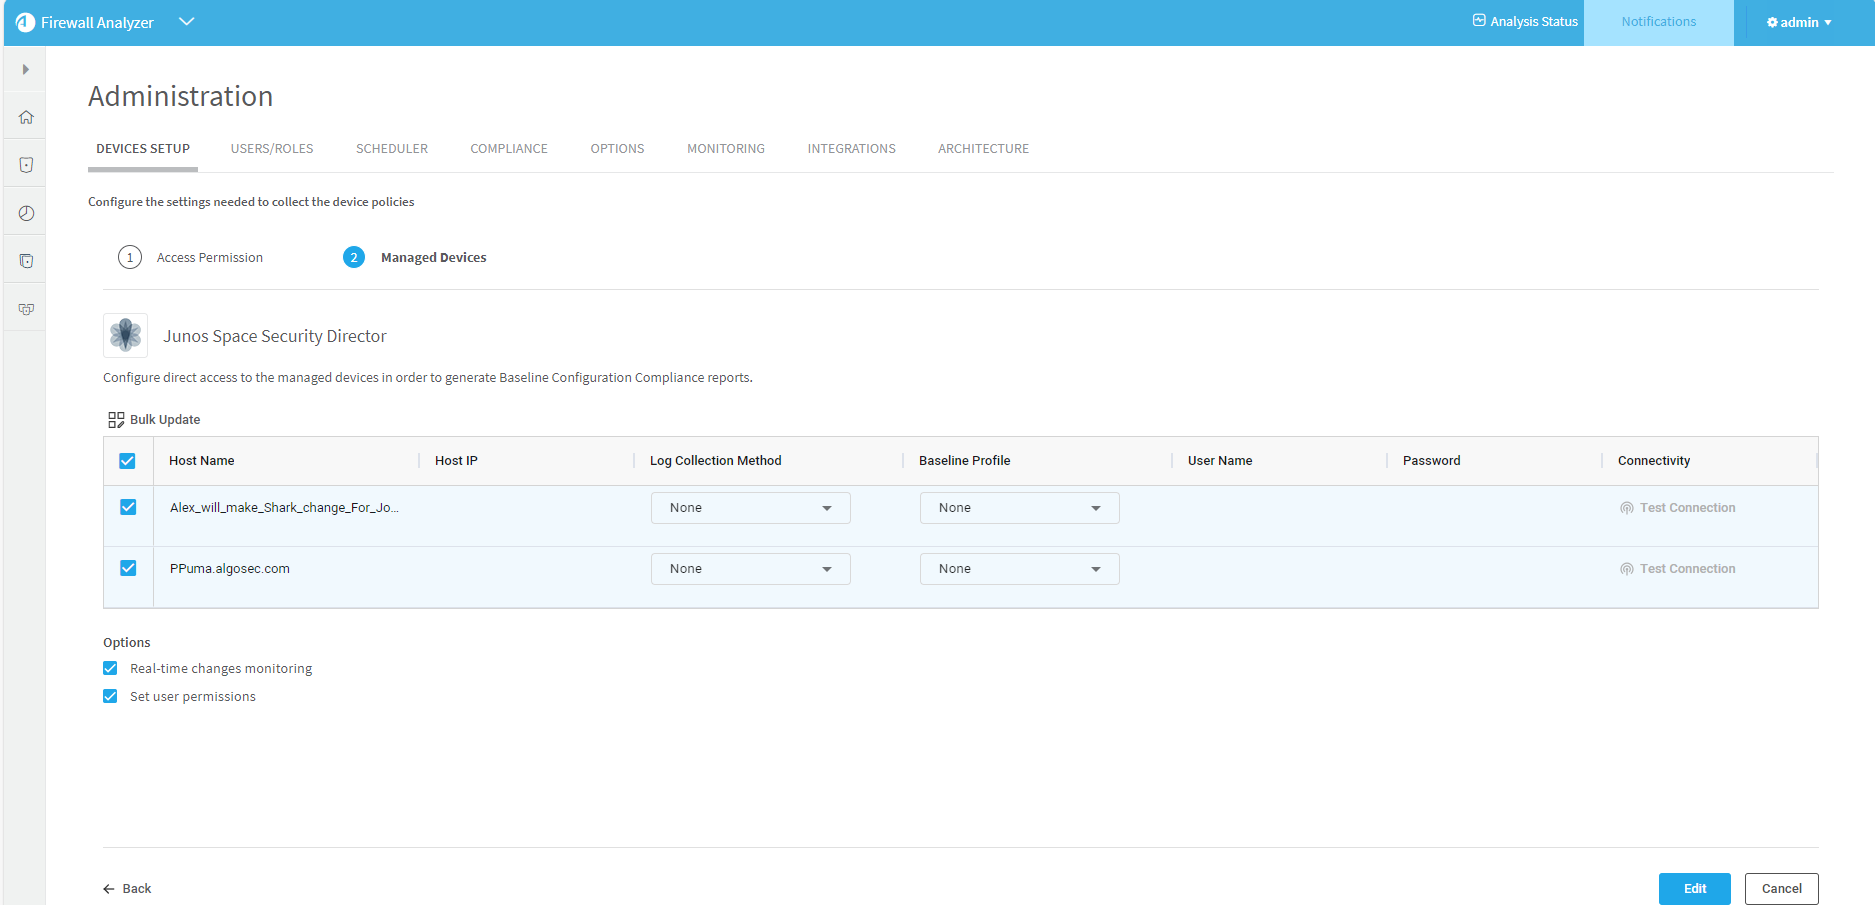The height and width of the screenshot is (905, 1875).
Task: Click the Junos Space Security Director logo
Action: [x=125, y=335]
